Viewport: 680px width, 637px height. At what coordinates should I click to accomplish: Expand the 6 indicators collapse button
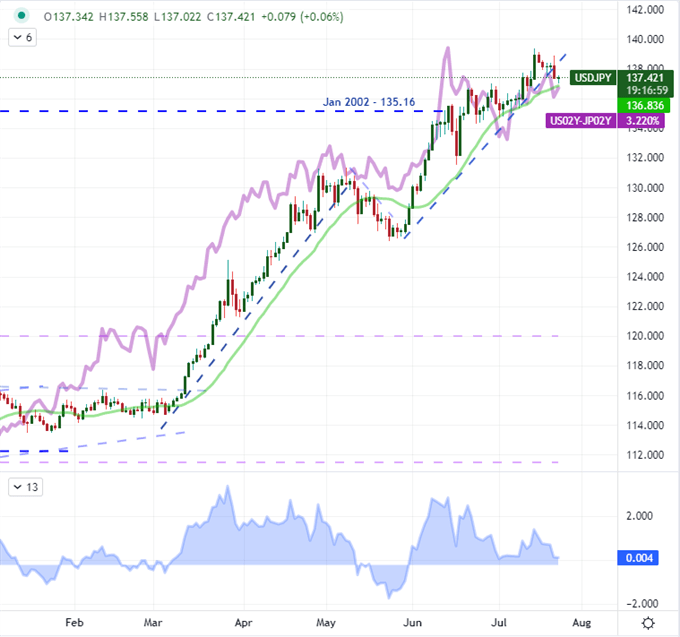coord(23,37)
